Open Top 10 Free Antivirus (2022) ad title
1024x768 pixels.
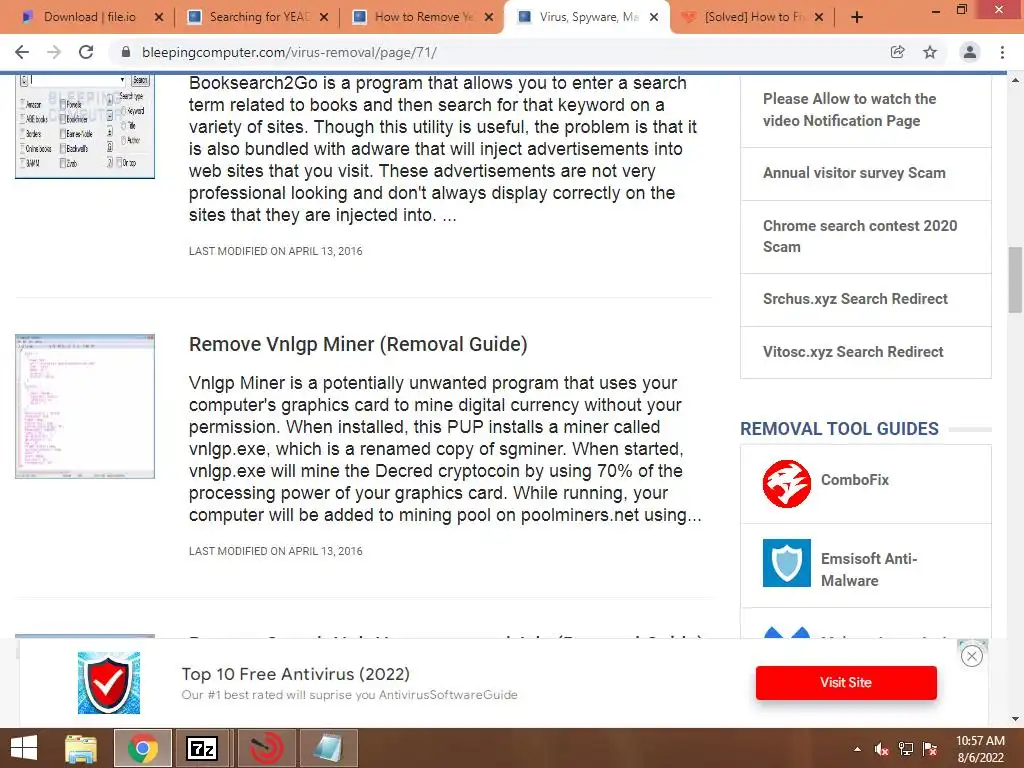[x=295, y=674]
